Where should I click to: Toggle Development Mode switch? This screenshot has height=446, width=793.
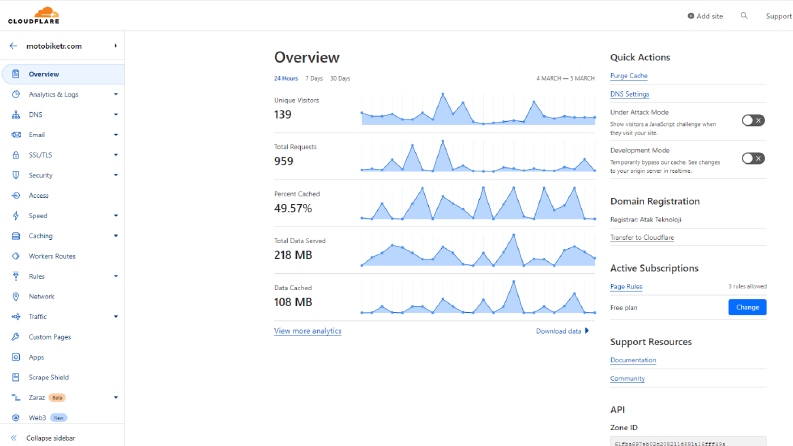point(753,158)
